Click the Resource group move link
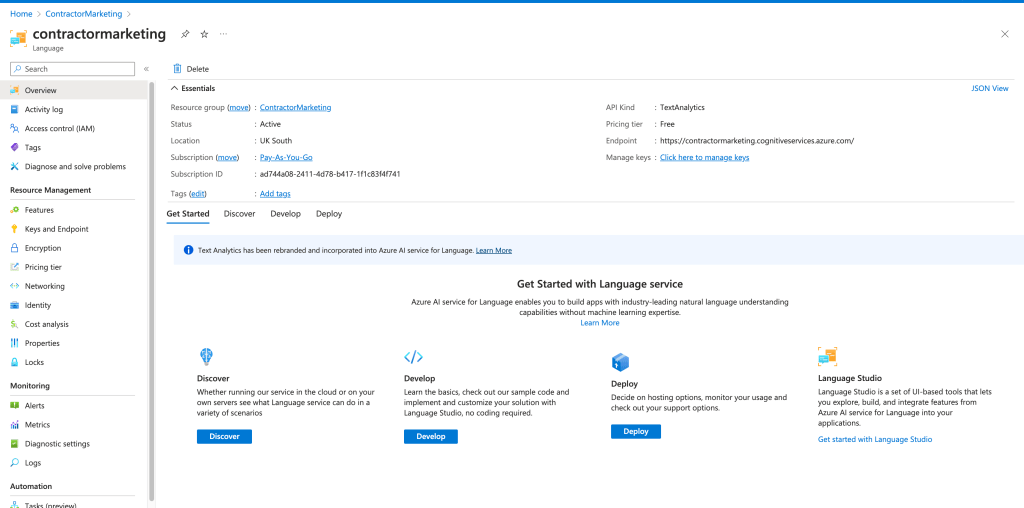This screenshot has width=1024, height=508. [238, 107]
